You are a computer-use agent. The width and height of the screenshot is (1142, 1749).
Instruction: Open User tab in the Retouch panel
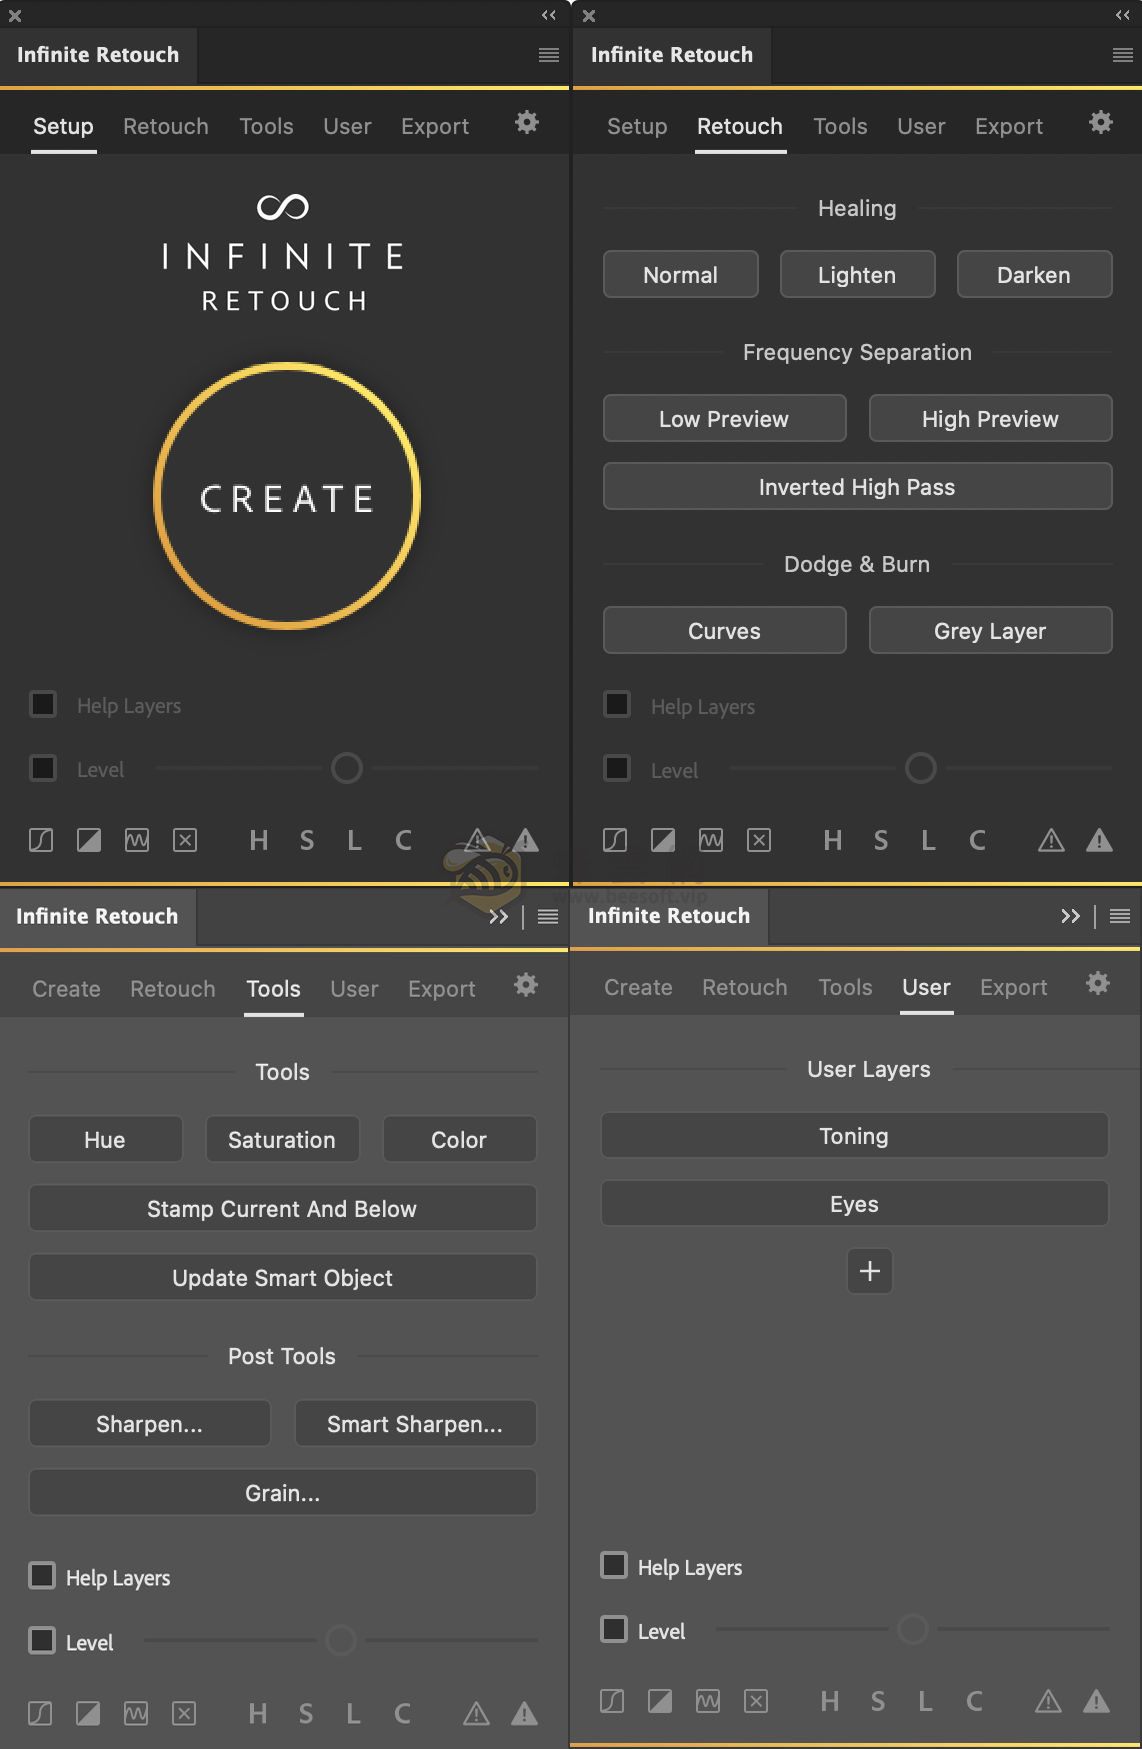point(921,126)
